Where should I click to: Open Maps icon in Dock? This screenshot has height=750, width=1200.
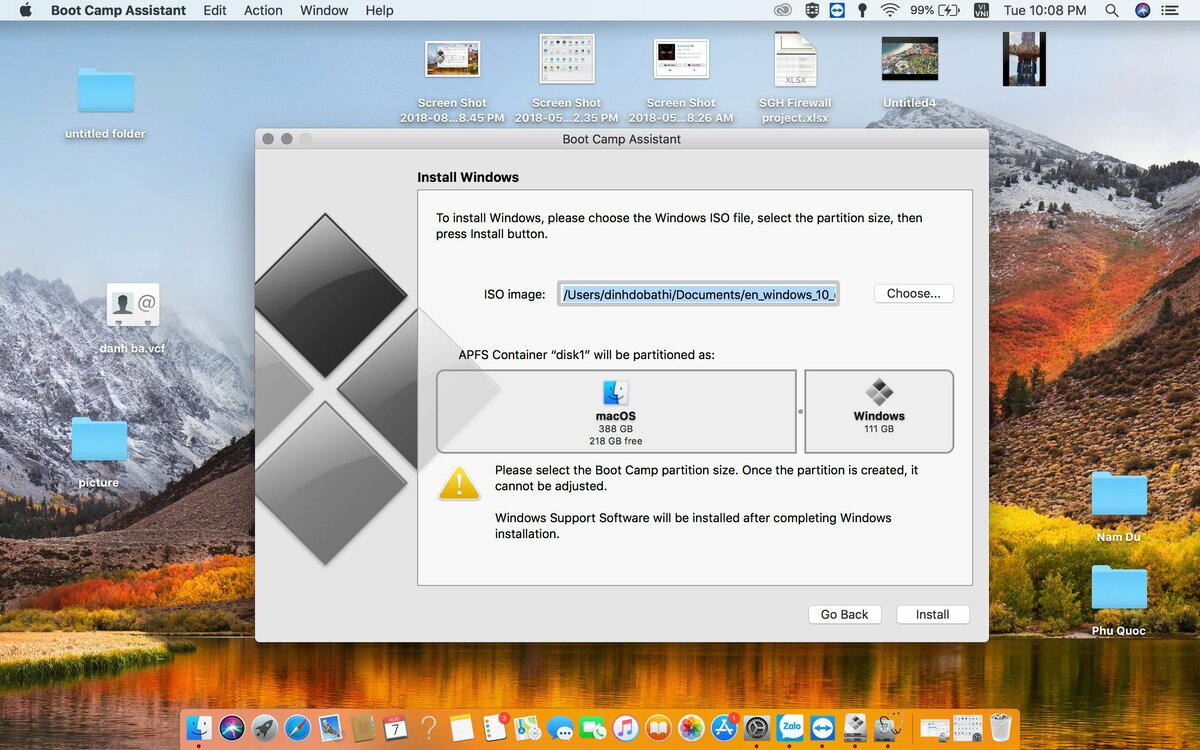(527, 727)
